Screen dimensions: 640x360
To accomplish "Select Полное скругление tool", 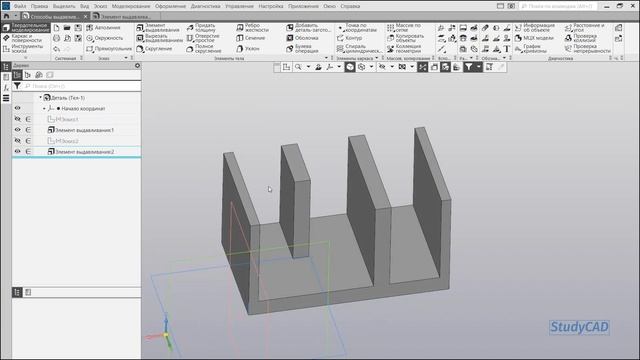I will (x=204, y=49).
